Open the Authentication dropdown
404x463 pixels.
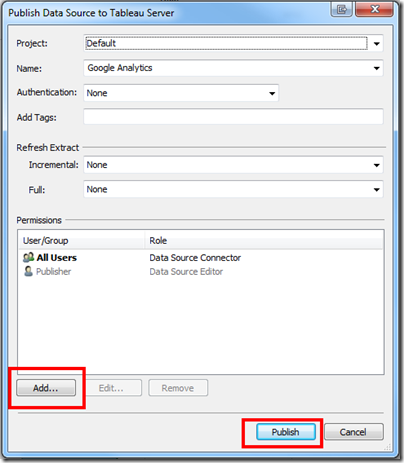181,93
